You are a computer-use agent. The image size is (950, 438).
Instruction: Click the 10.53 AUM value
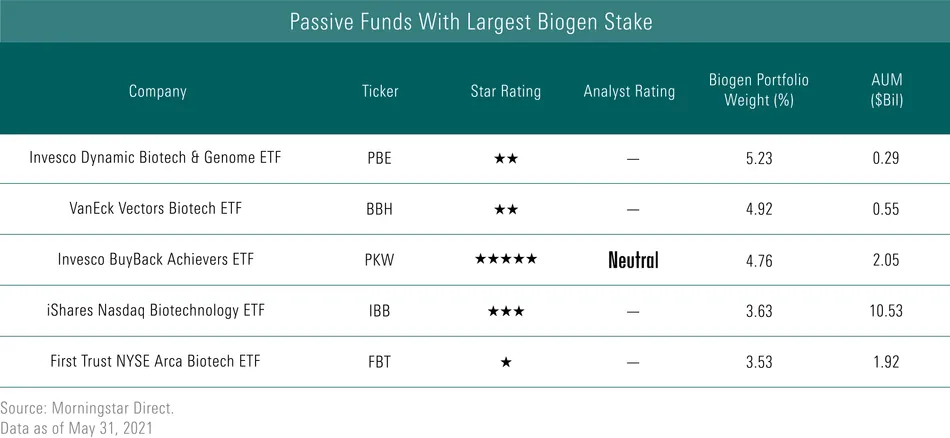click(x=886, y=311)
